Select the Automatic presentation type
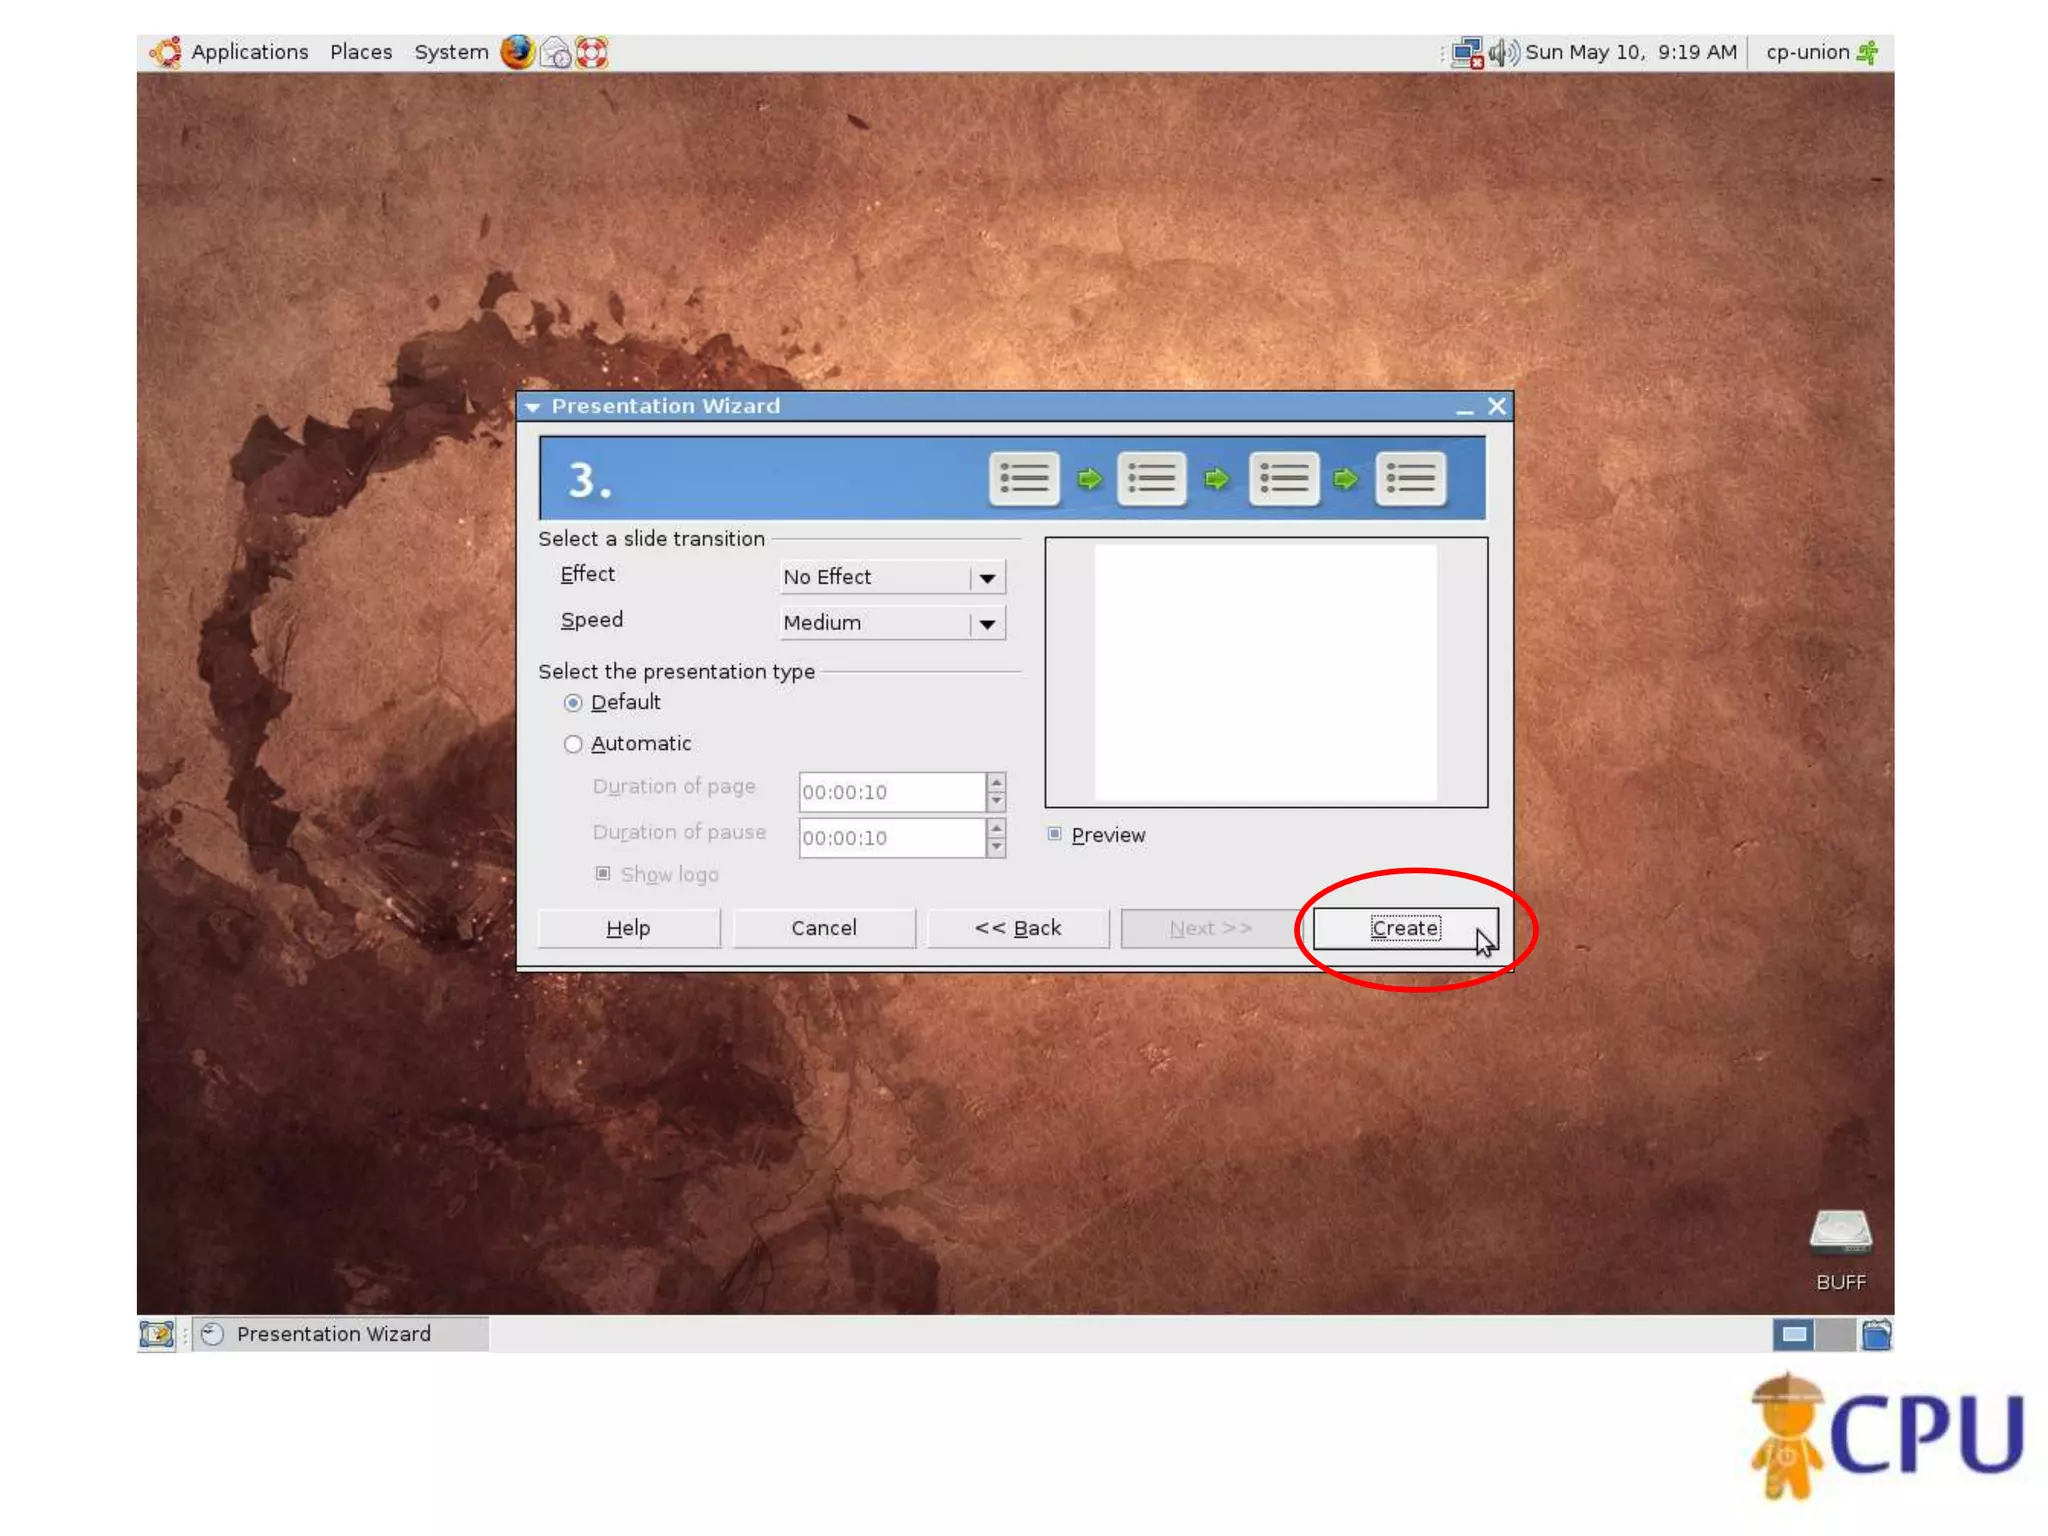 point(573,744)
